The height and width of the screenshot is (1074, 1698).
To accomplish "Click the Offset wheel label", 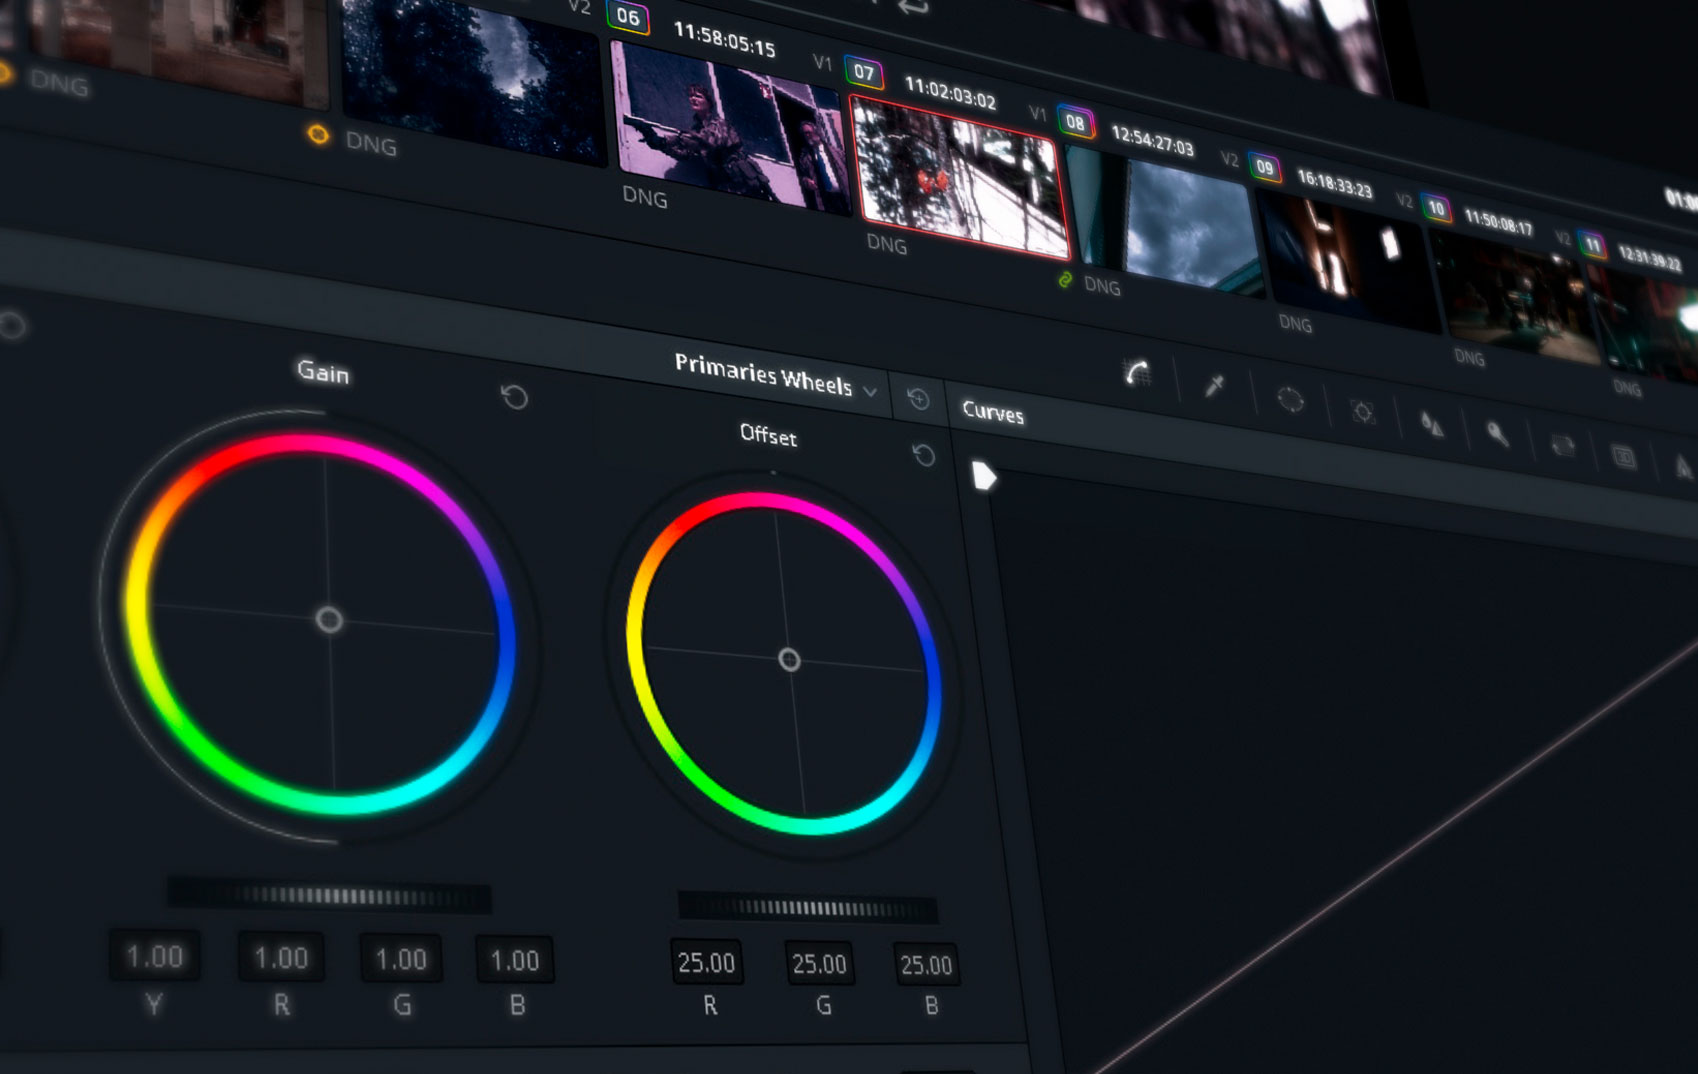I will click(768, 434).
